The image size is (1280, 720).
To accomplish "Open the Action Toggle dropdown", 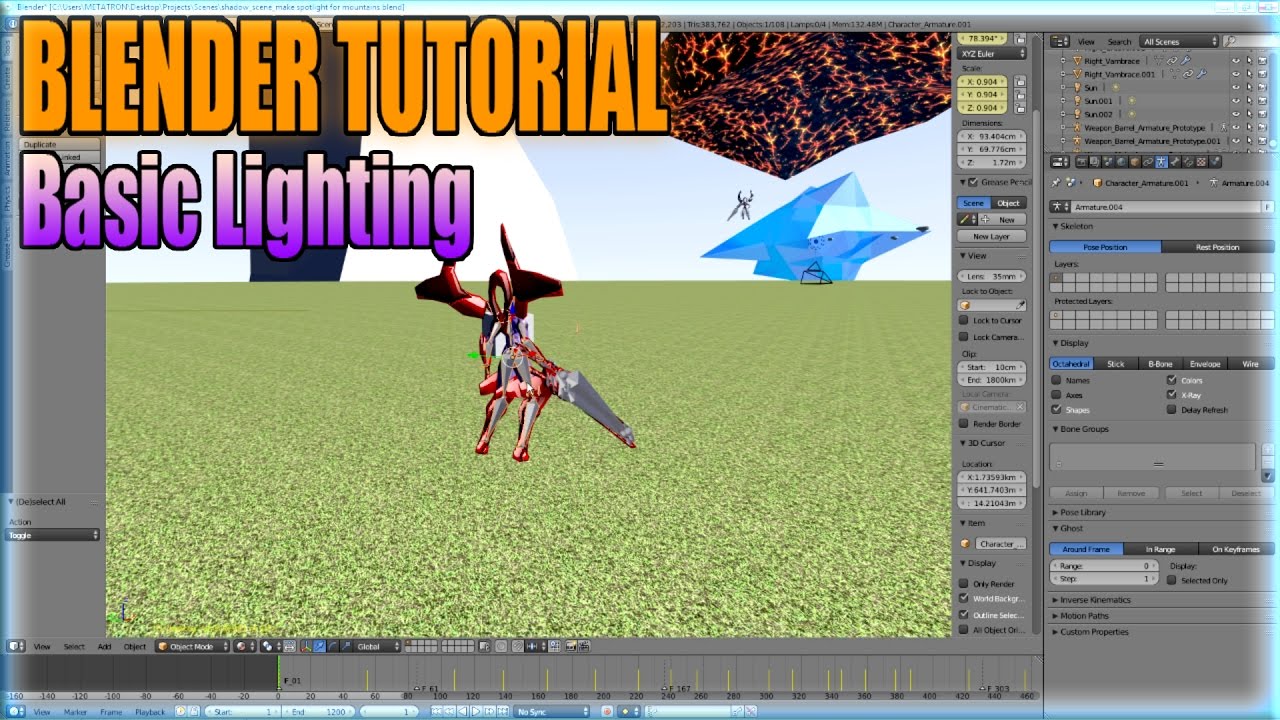I will click(53, 535).
